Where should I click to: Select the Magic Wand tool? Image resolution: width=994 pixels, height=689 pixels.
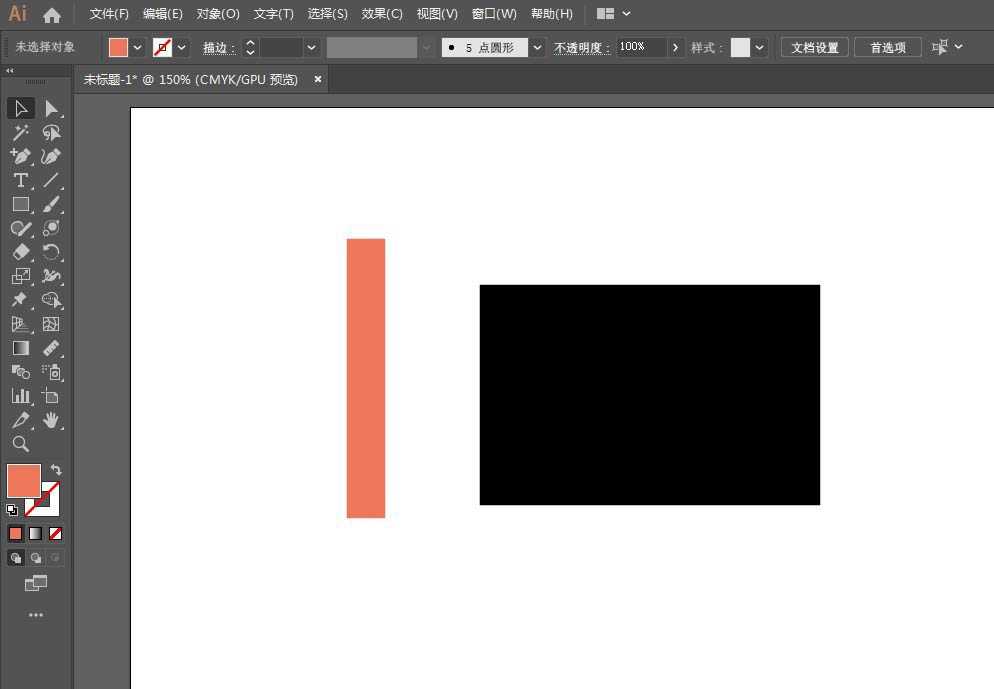20,132
